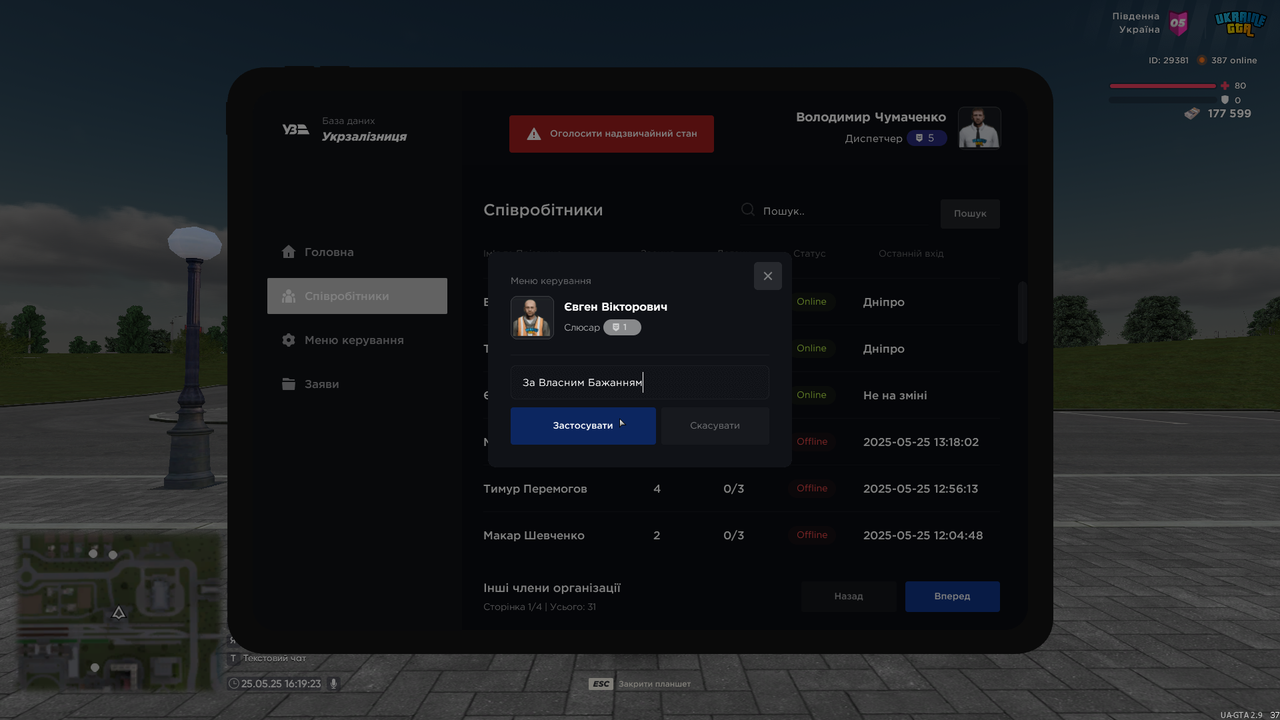Click Offline status in Макар Шевченко row
The image size is (1280, 720).
[812, 535]
